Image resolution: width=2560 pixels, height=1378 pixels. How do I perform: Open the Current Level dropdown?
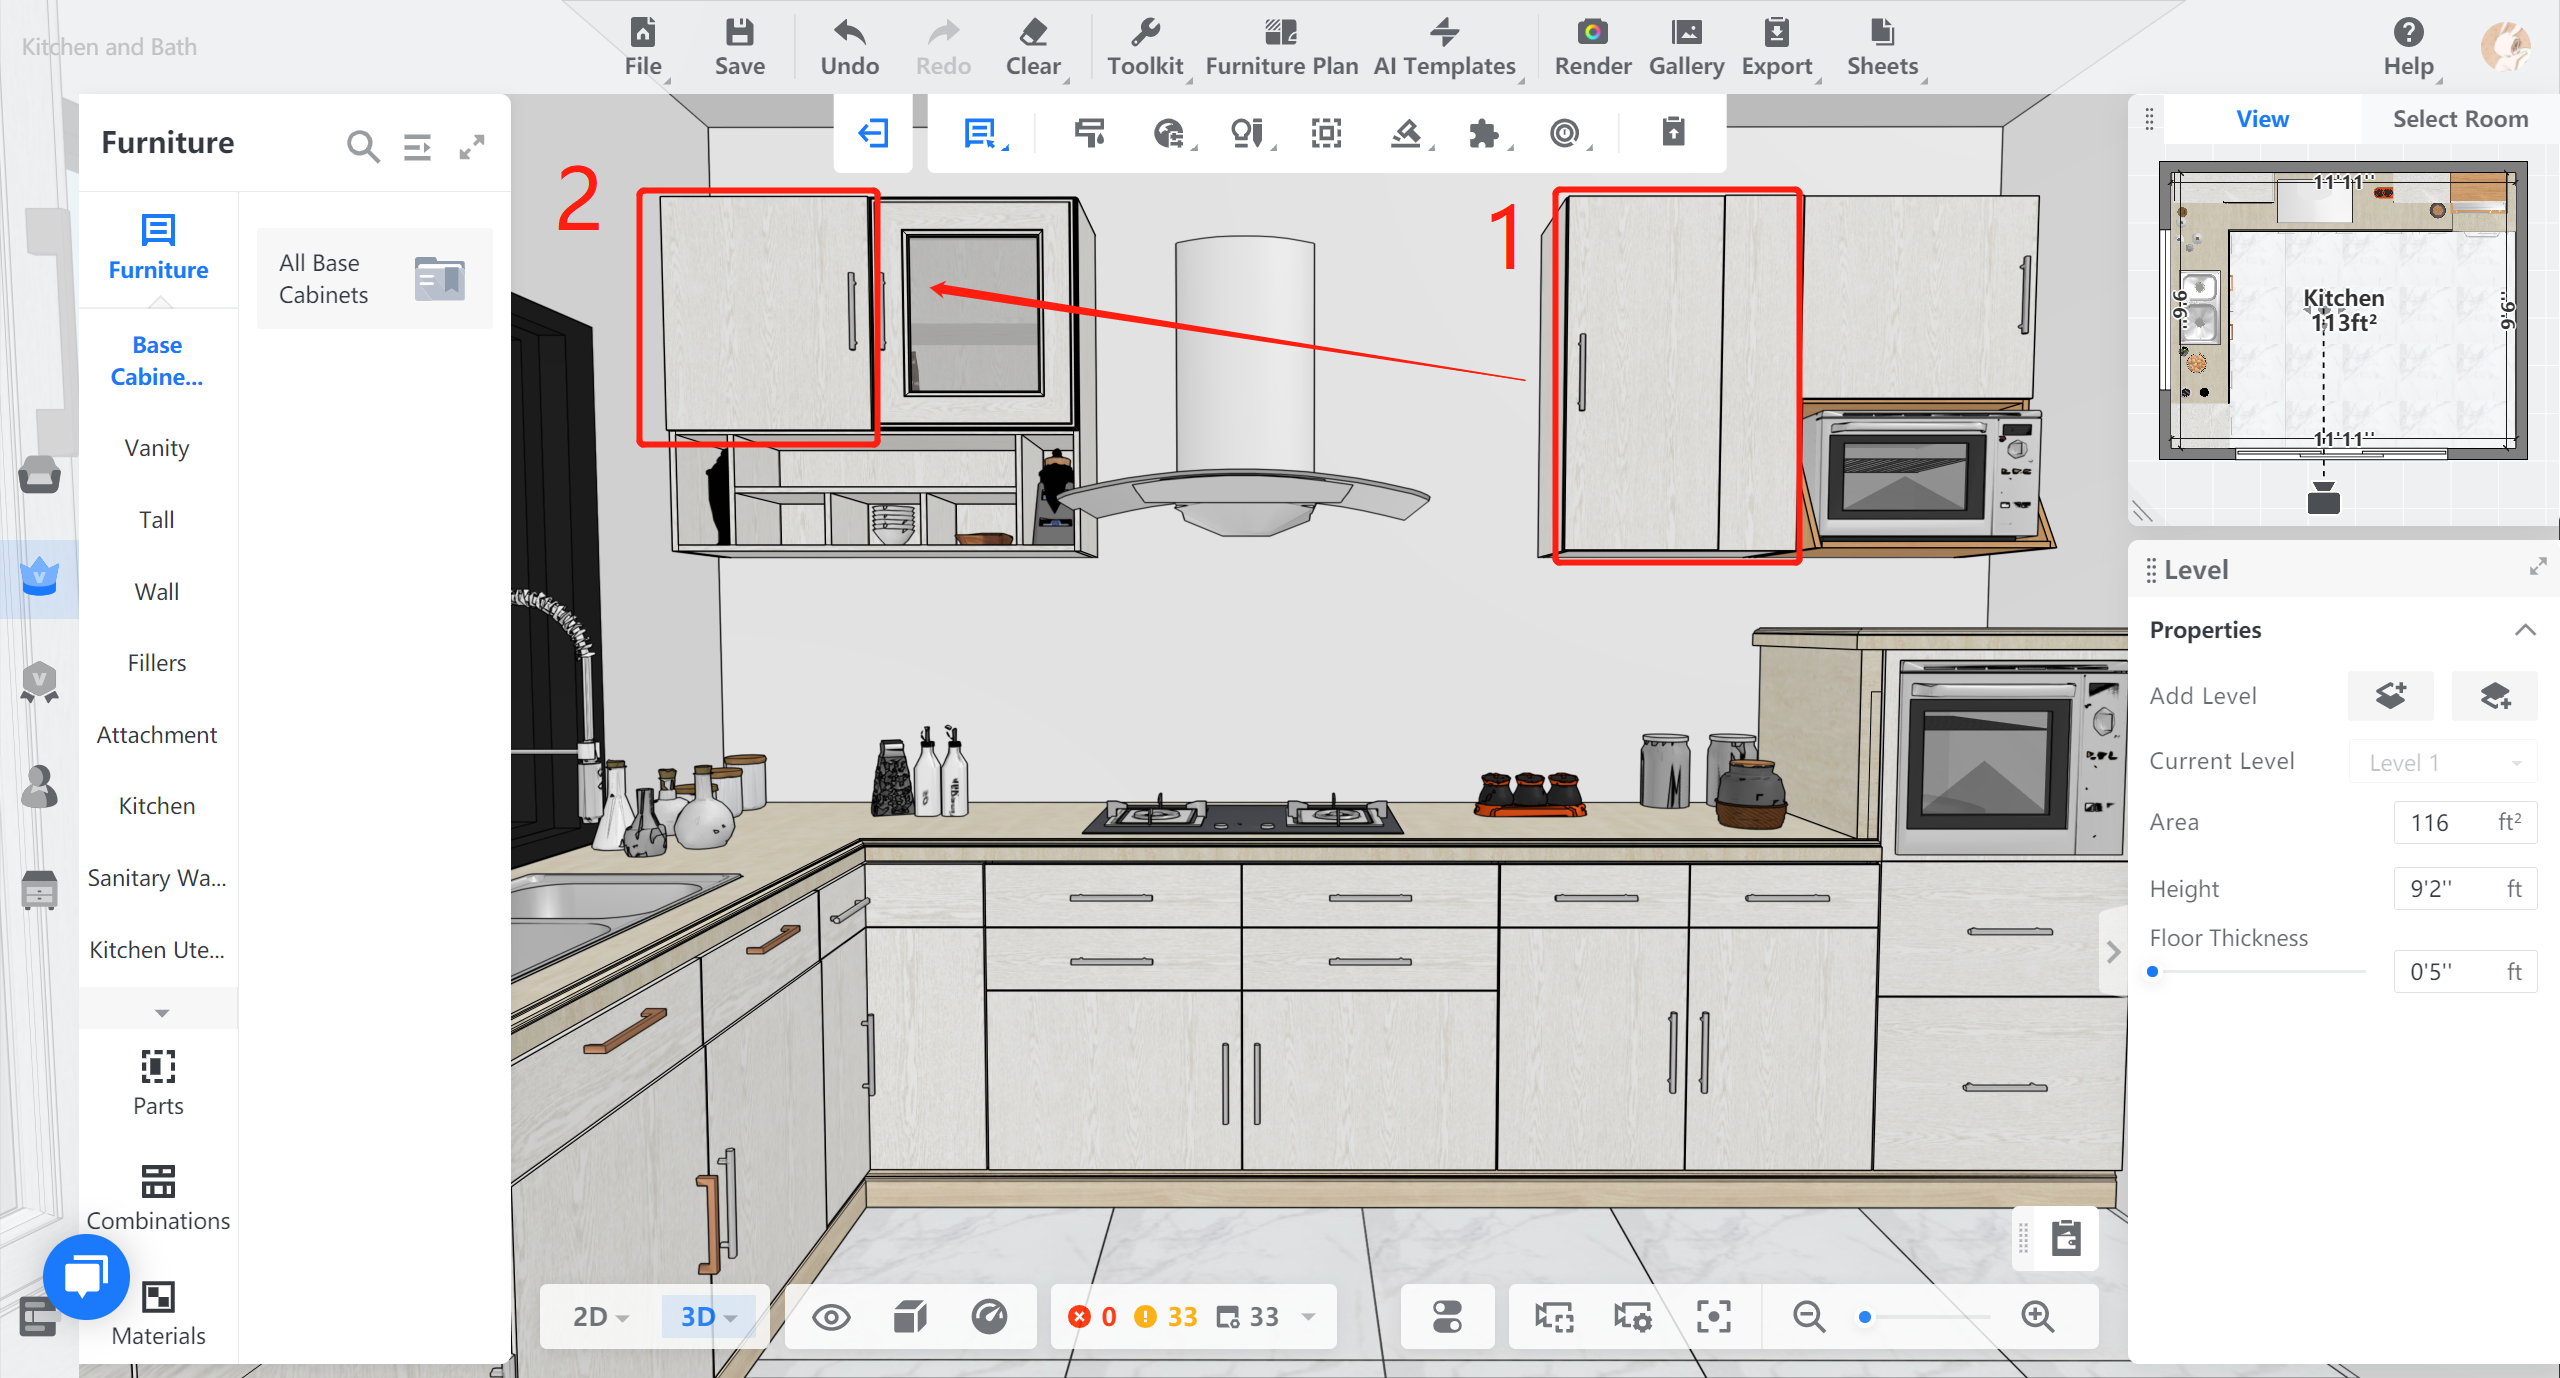tap(2442, 762)
